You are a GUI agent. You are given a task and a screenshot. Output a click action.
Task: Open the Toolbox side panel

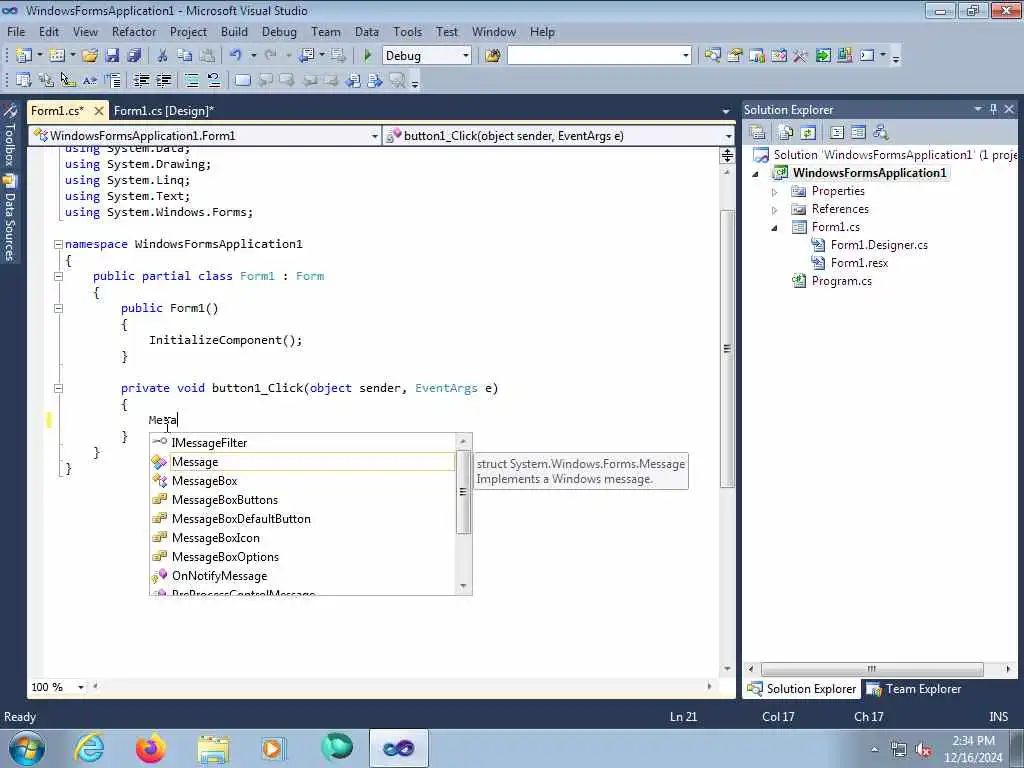[10, 137]
